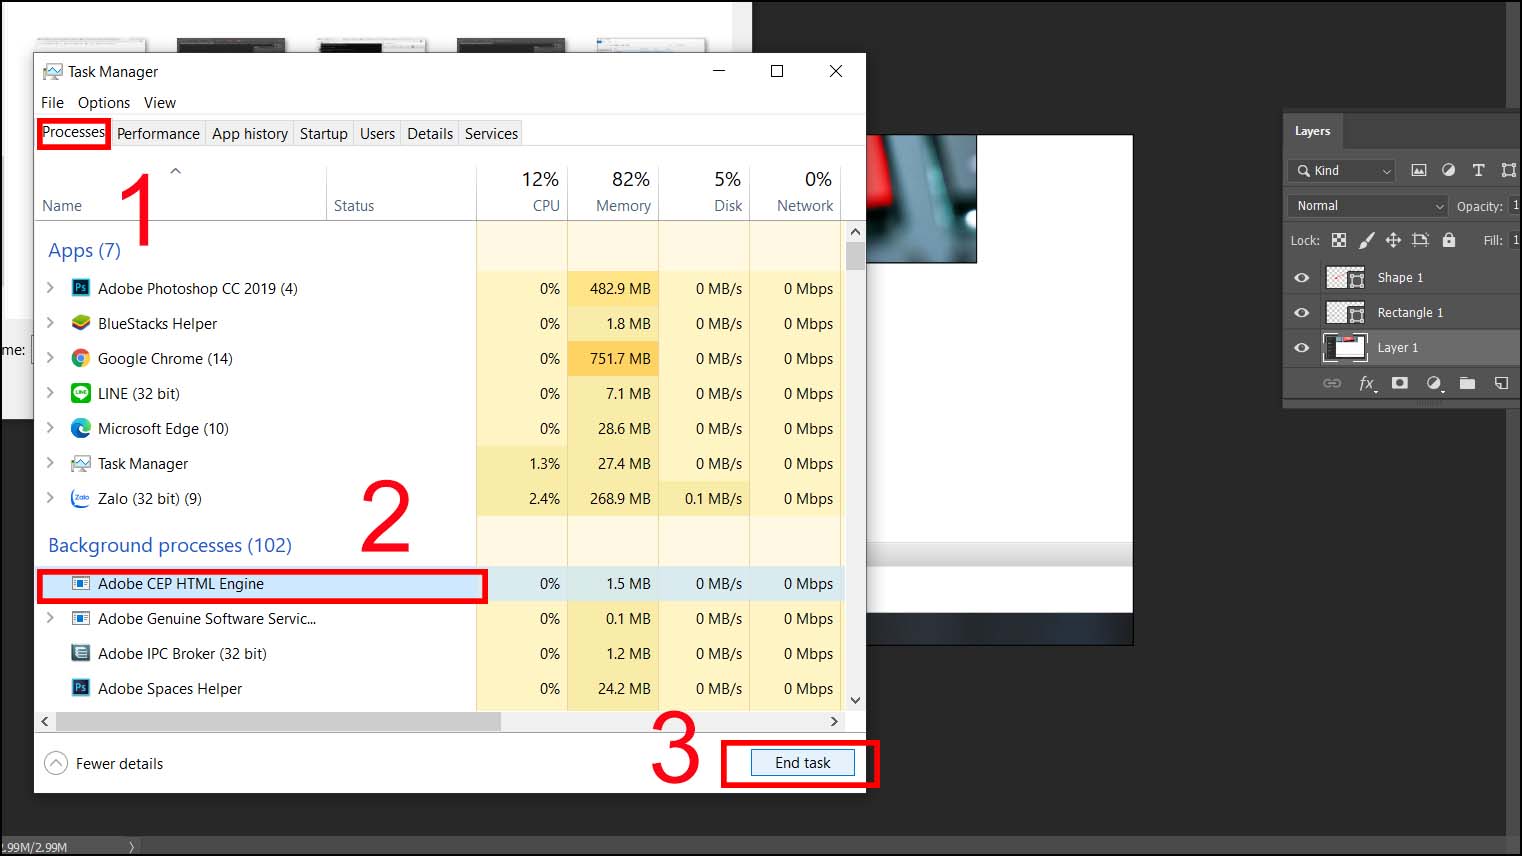Expand the Google Chrome process group
Screen dimensions: 1522x856
click(51, 358)
